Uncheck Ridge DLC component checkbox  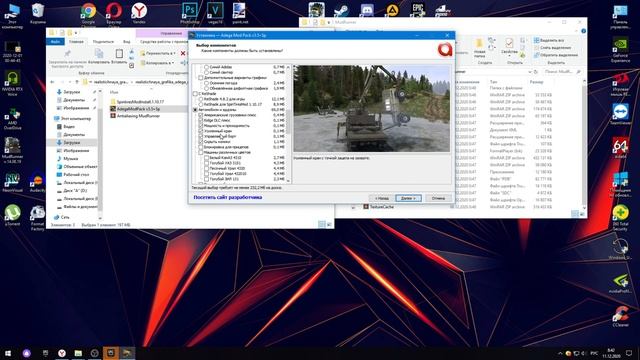pos(201,120)
